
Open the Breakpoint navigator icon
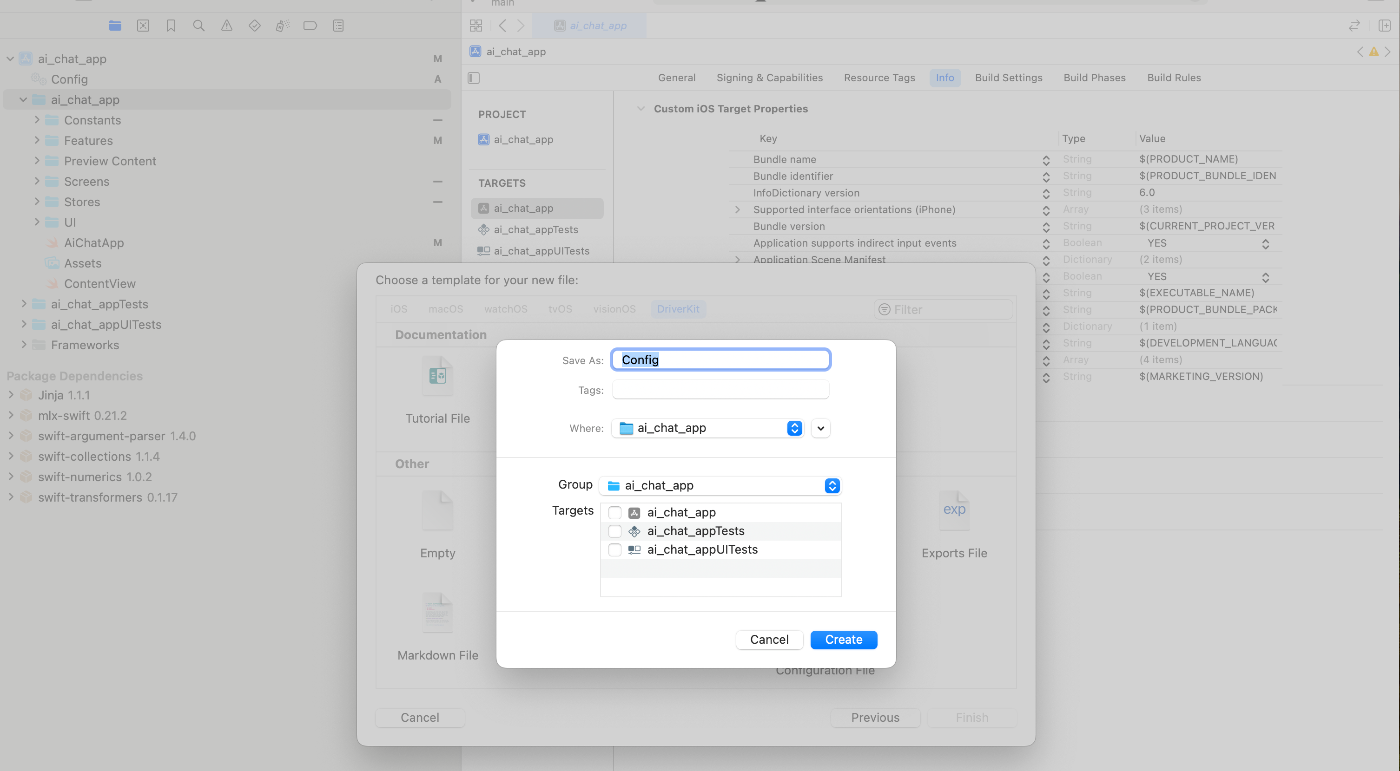[310, 26]
